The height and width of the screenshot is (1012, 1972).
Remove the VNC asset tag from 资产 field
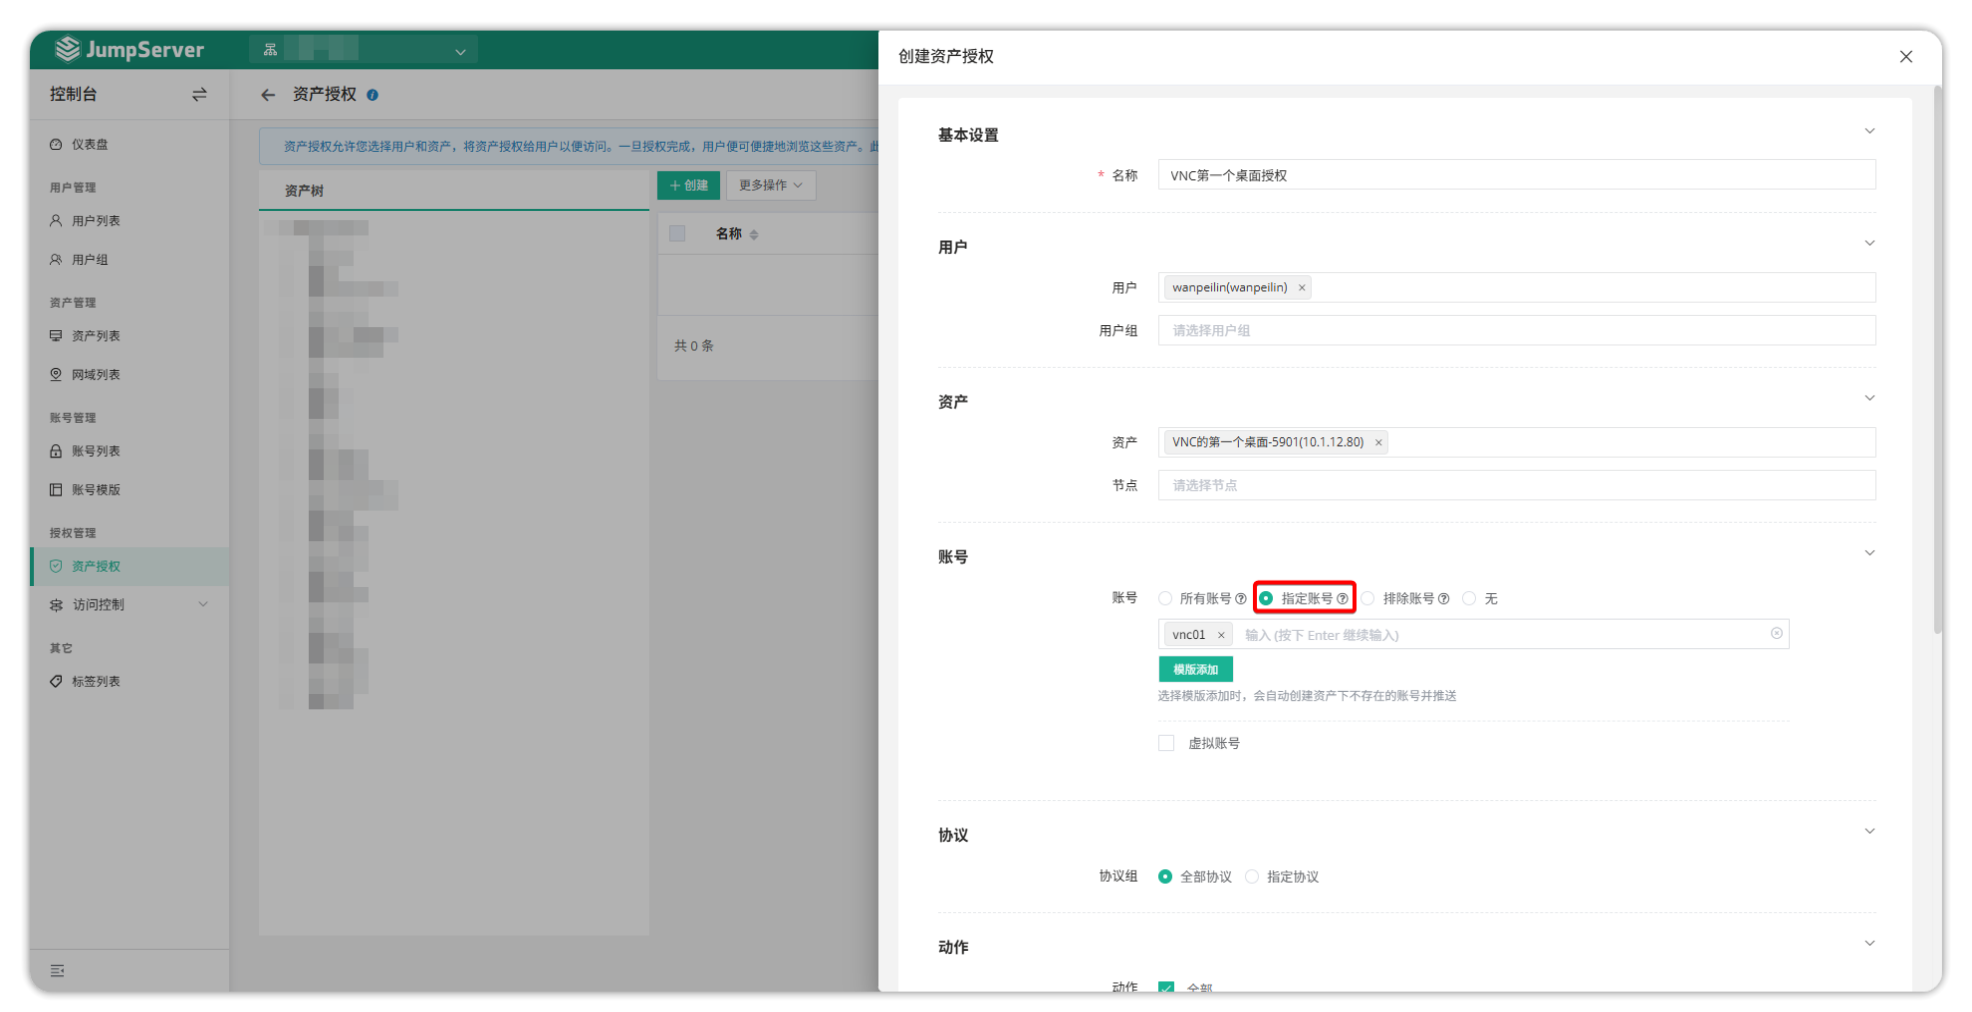1378,442
